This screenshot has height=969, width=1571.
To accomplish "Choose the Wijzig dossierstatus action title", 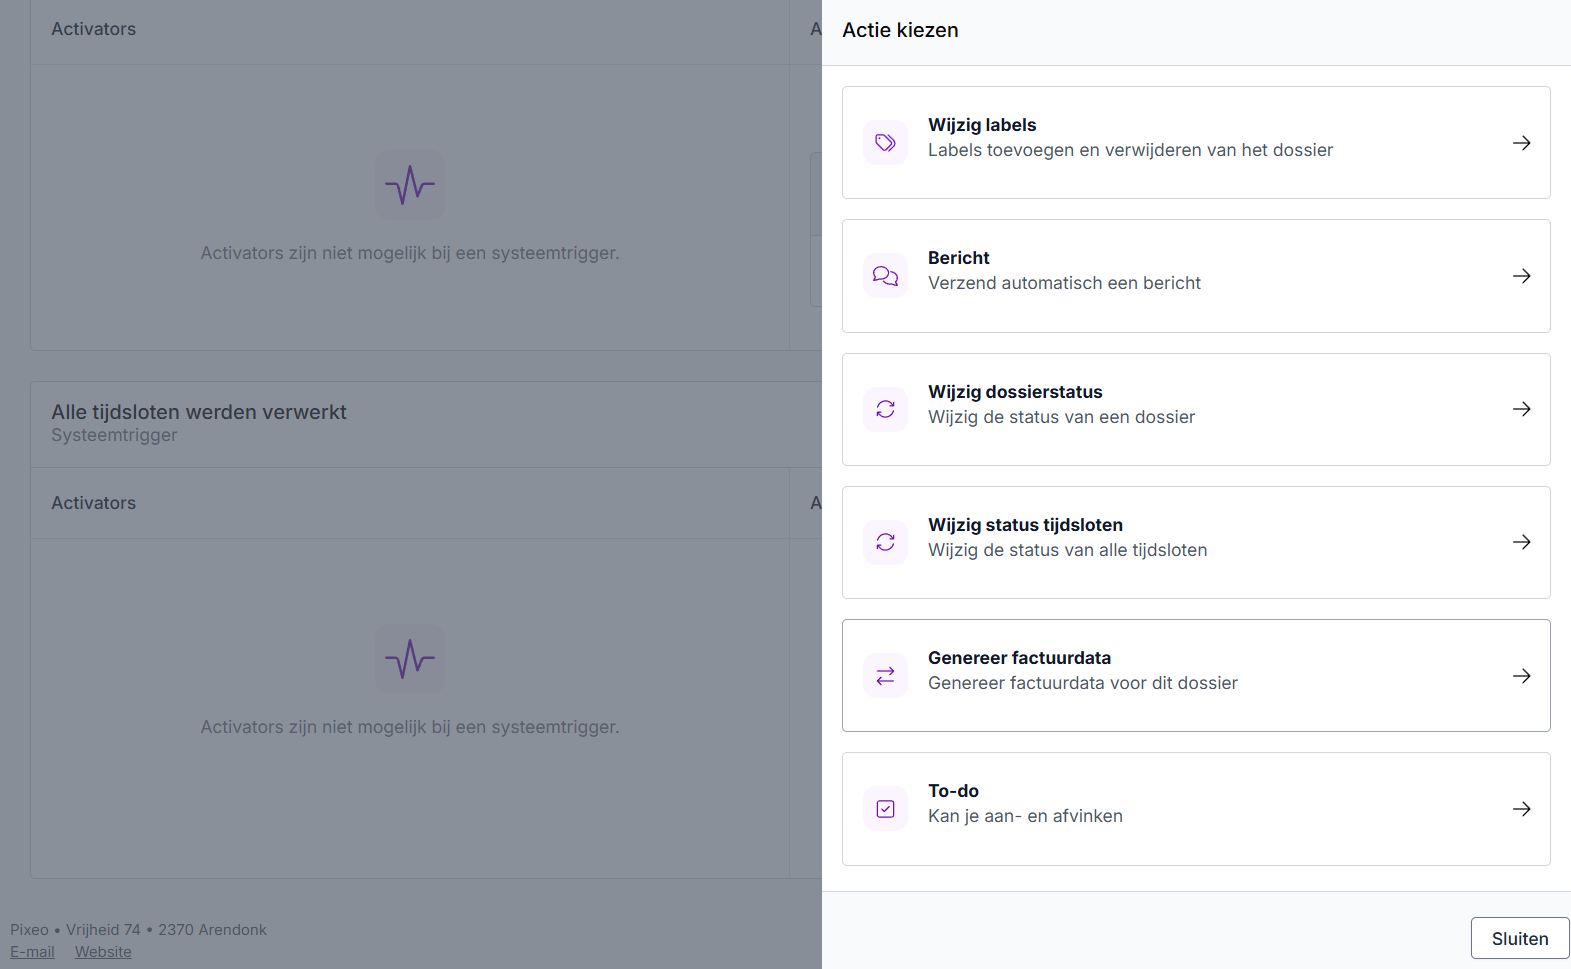I will 1014,392.
